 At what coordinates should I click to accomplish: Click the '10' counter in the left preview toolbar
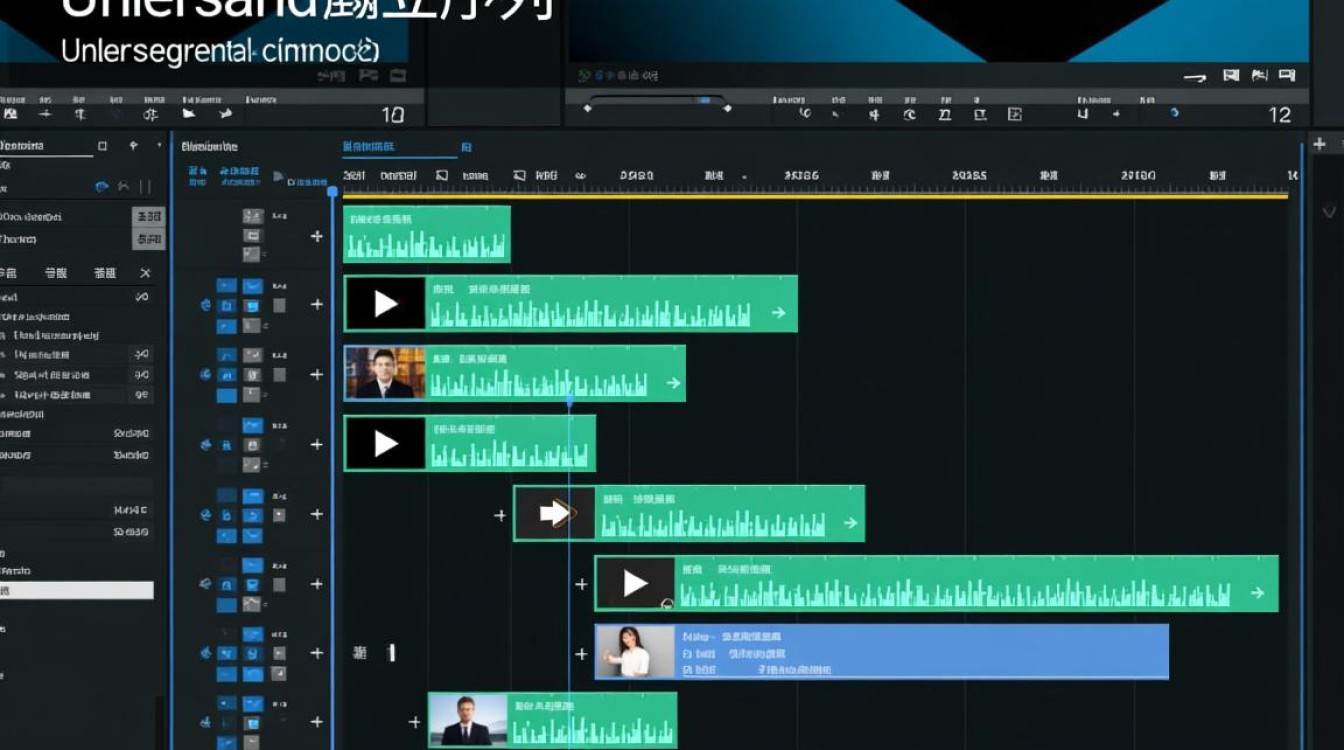coord(393,115)
